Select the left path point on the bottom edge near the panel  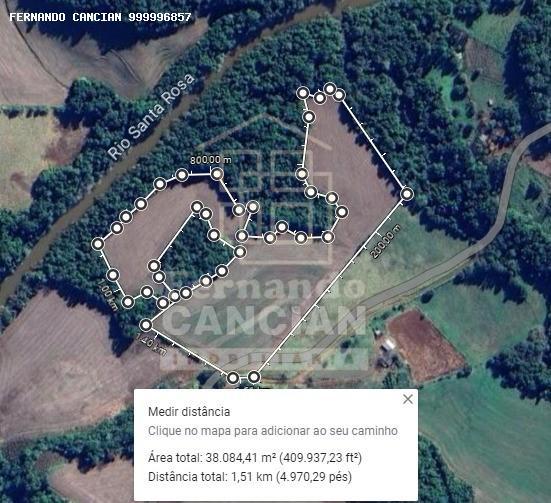coord(232,378)
